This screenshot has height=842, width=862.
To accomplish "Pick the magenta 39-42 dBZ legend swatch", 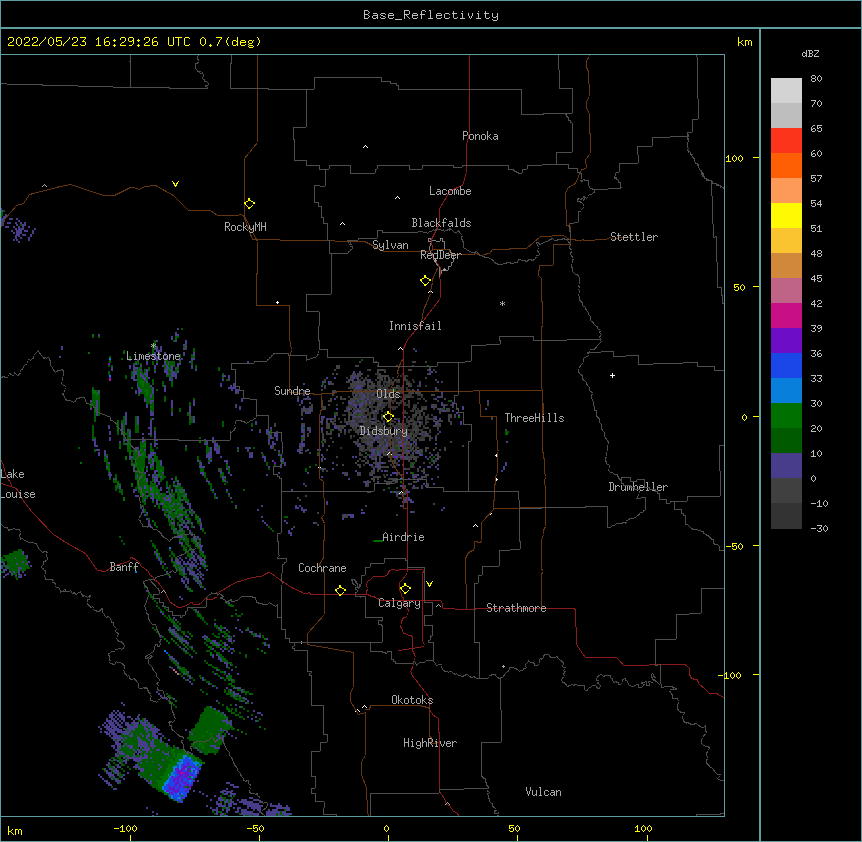I will (786, 315).
